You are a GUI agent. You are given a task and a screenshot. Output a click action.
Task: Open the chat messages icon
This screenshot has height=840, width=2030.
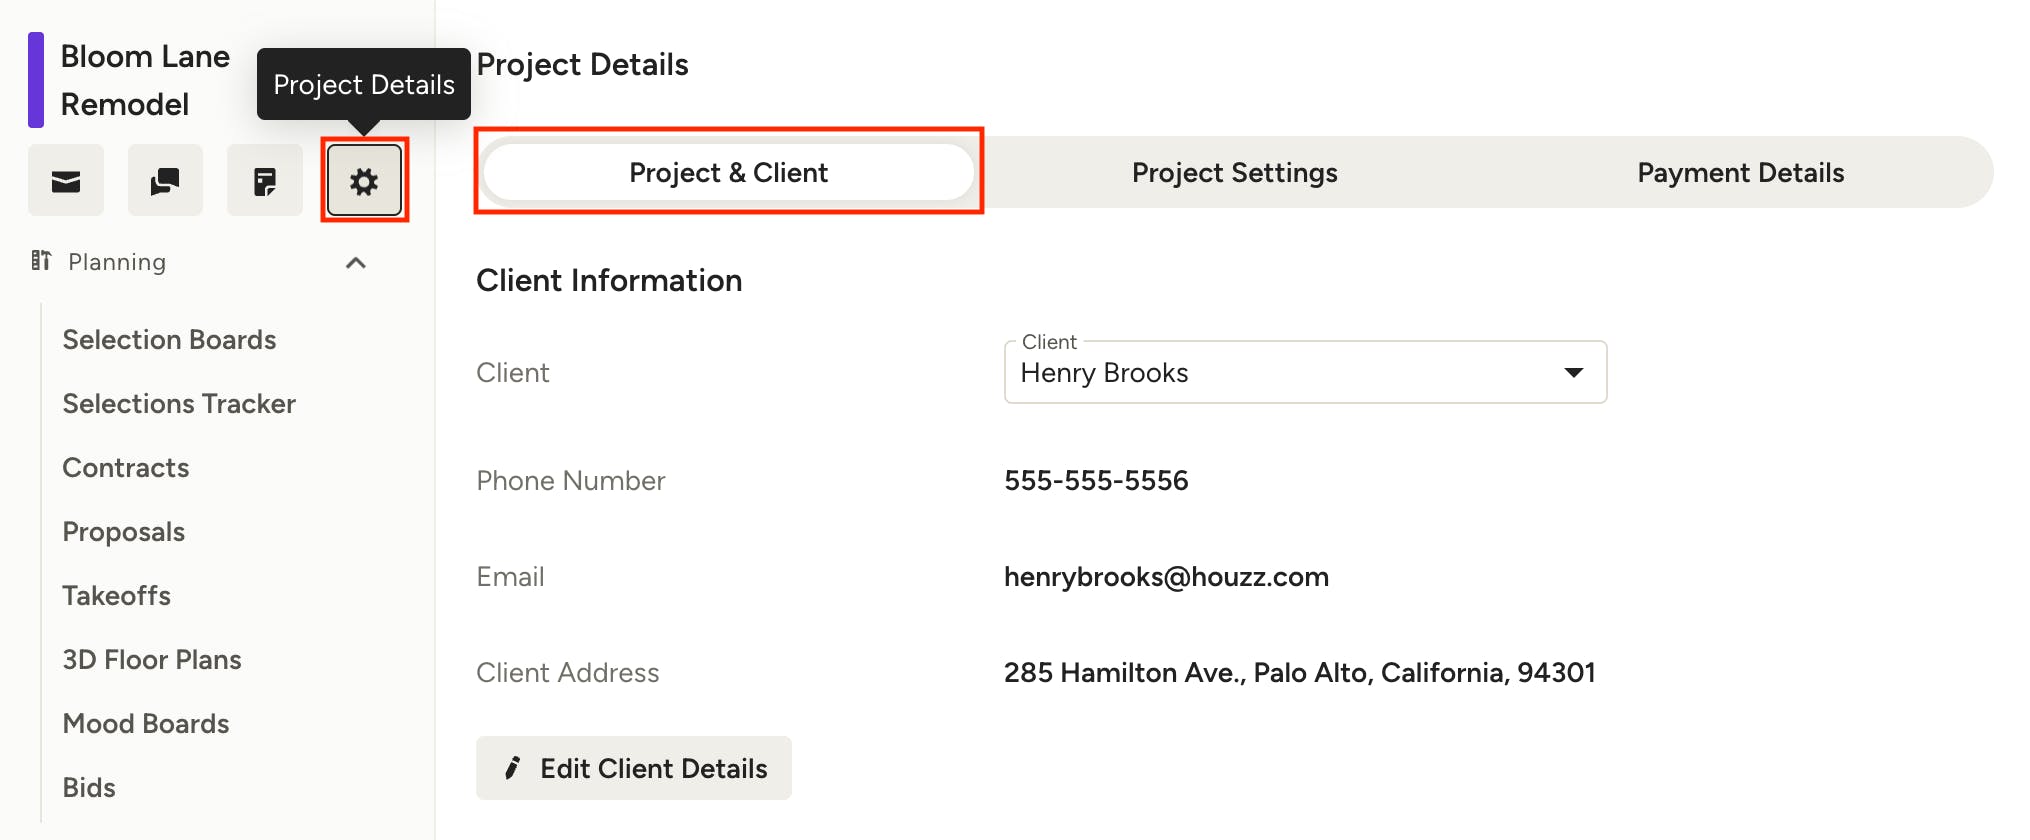point(165,181)
